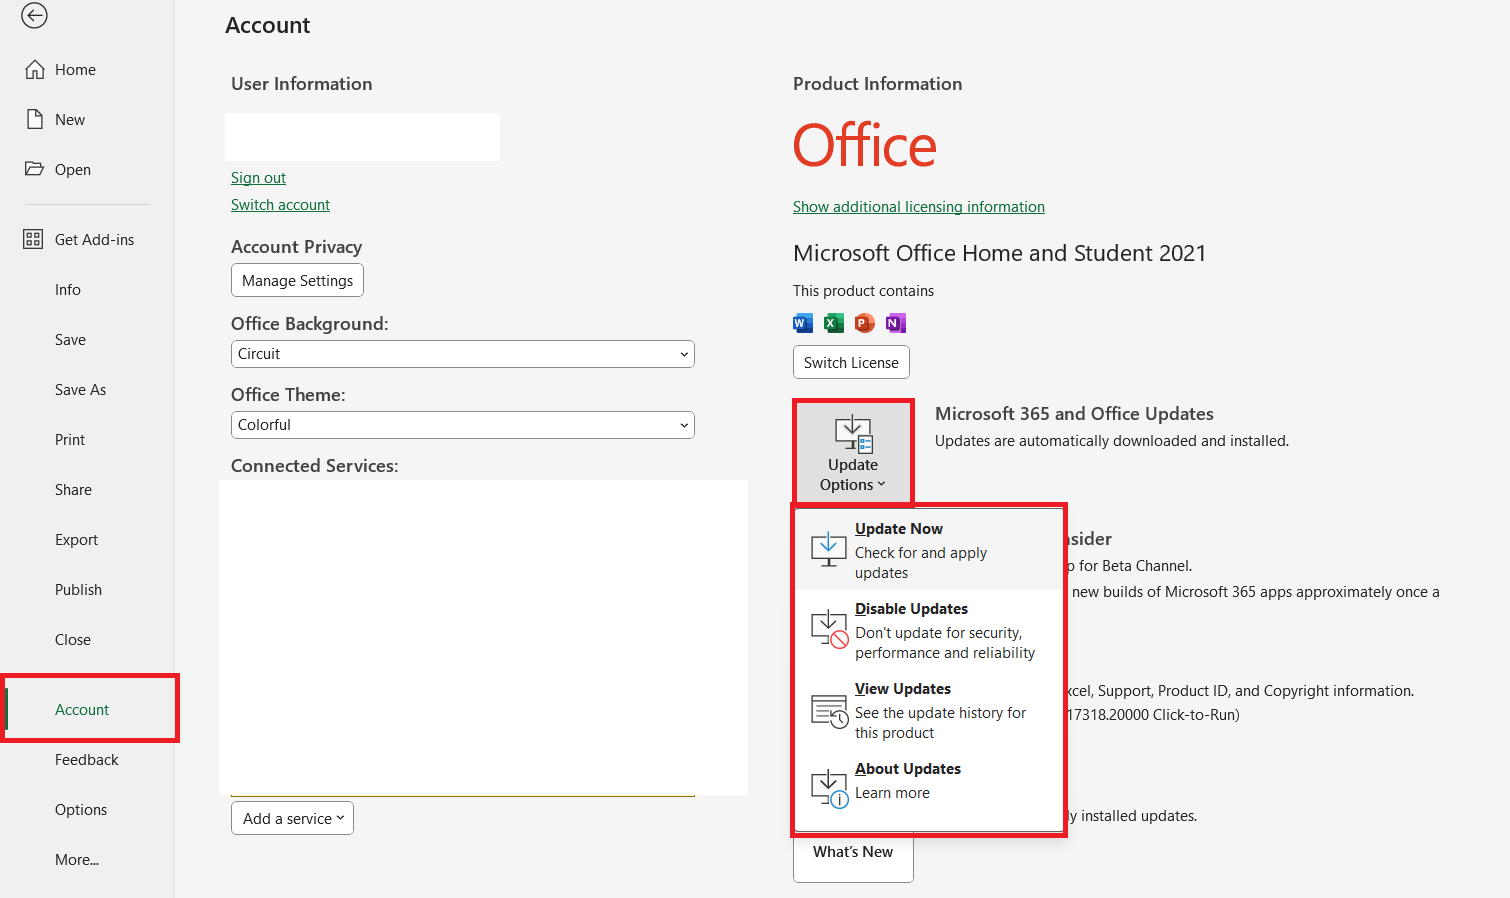Click the Microsoft Office Home and Student 2021 text
This screenshot has height=898, width=1510.
tap(999, 253)
